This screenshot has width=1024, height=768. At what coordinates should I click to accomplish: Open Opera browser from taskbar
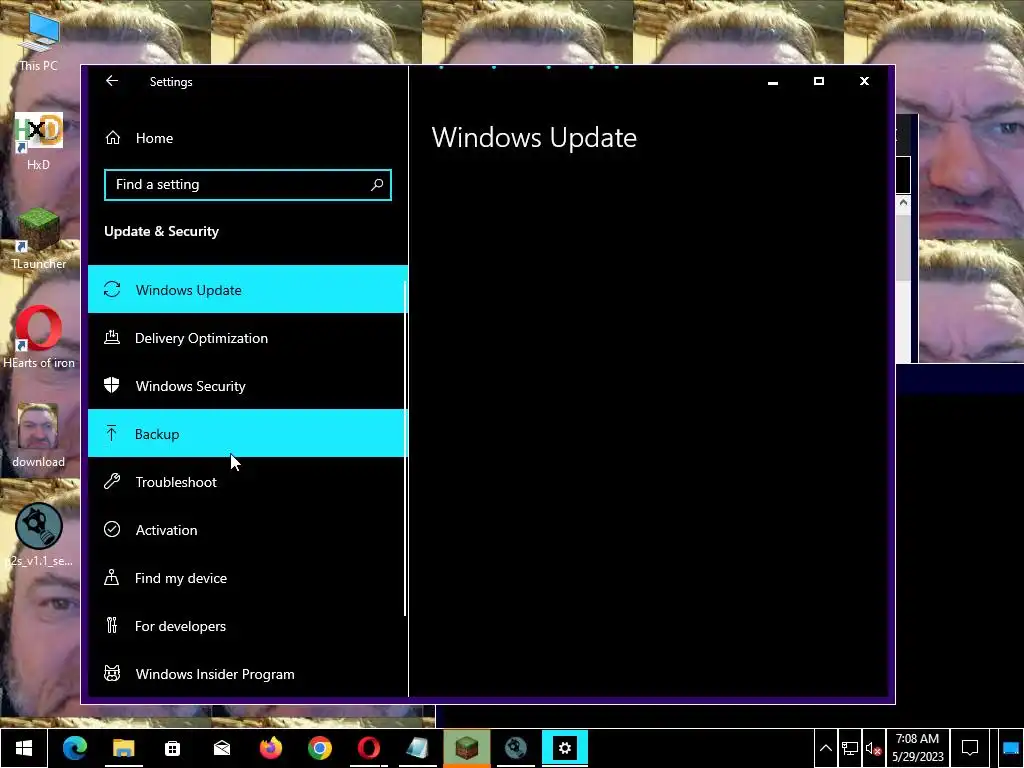pos(368,748)
